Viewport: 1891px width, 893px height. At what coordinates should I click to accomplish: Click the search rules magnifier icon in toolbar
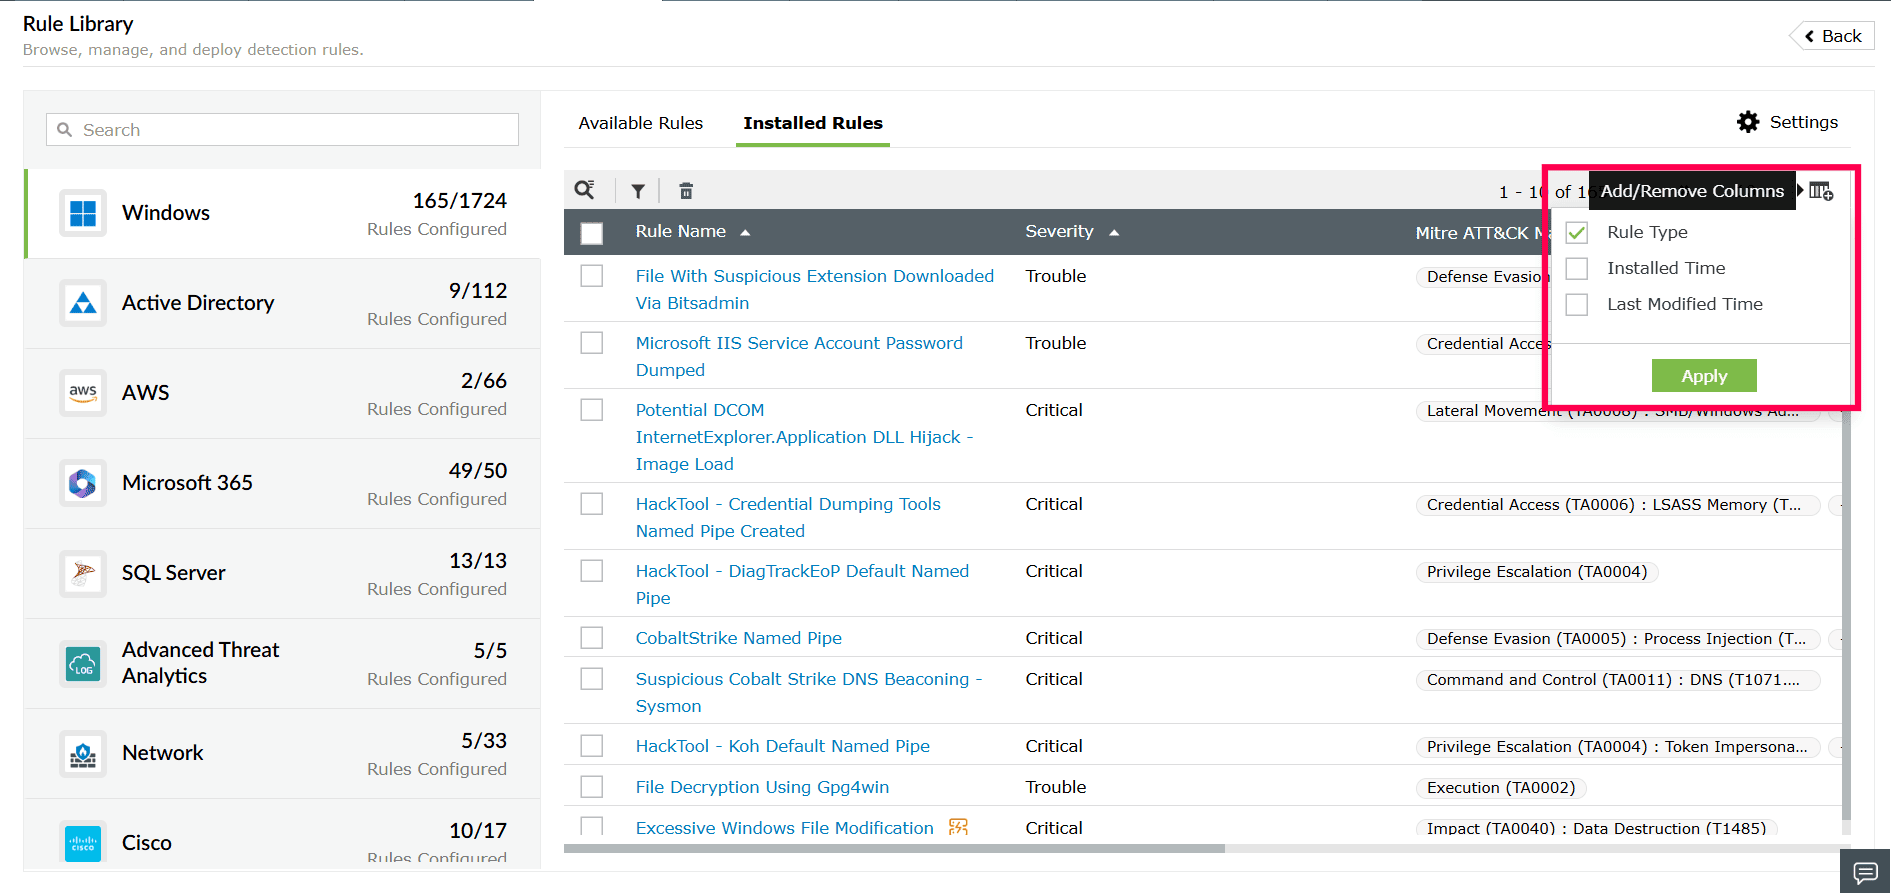584,190
